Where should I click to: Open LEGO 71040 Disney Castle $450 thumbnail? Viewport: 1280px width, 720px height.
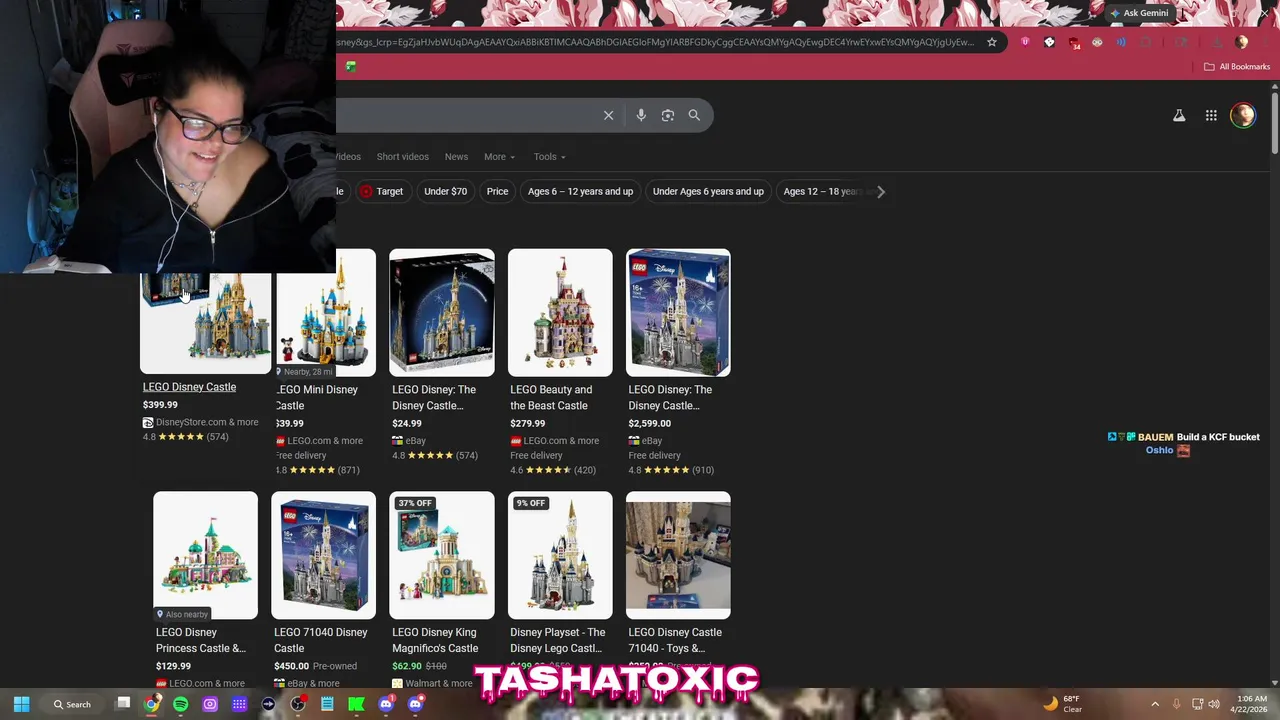(x=323, y=555)
